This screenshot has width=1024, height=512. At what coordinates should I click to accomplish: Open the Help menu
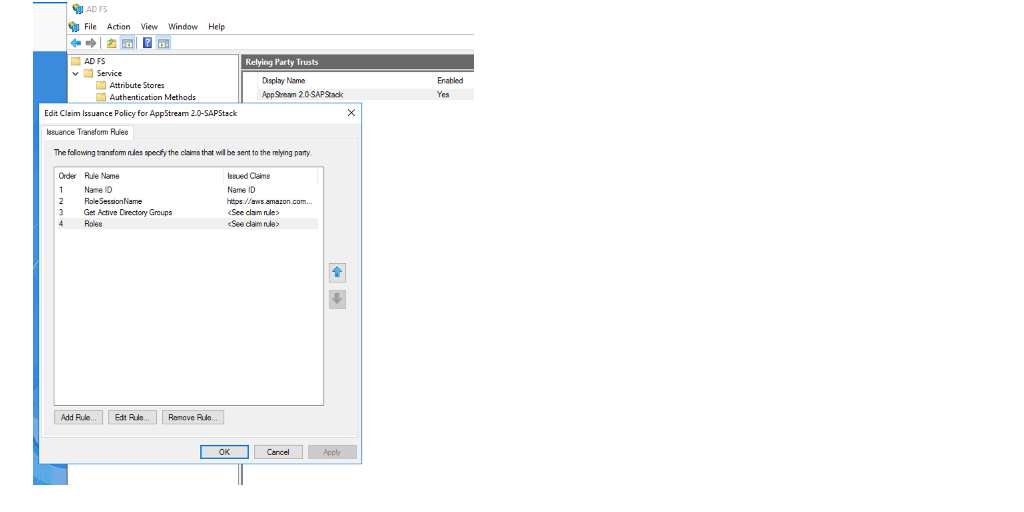coord(217,27)
